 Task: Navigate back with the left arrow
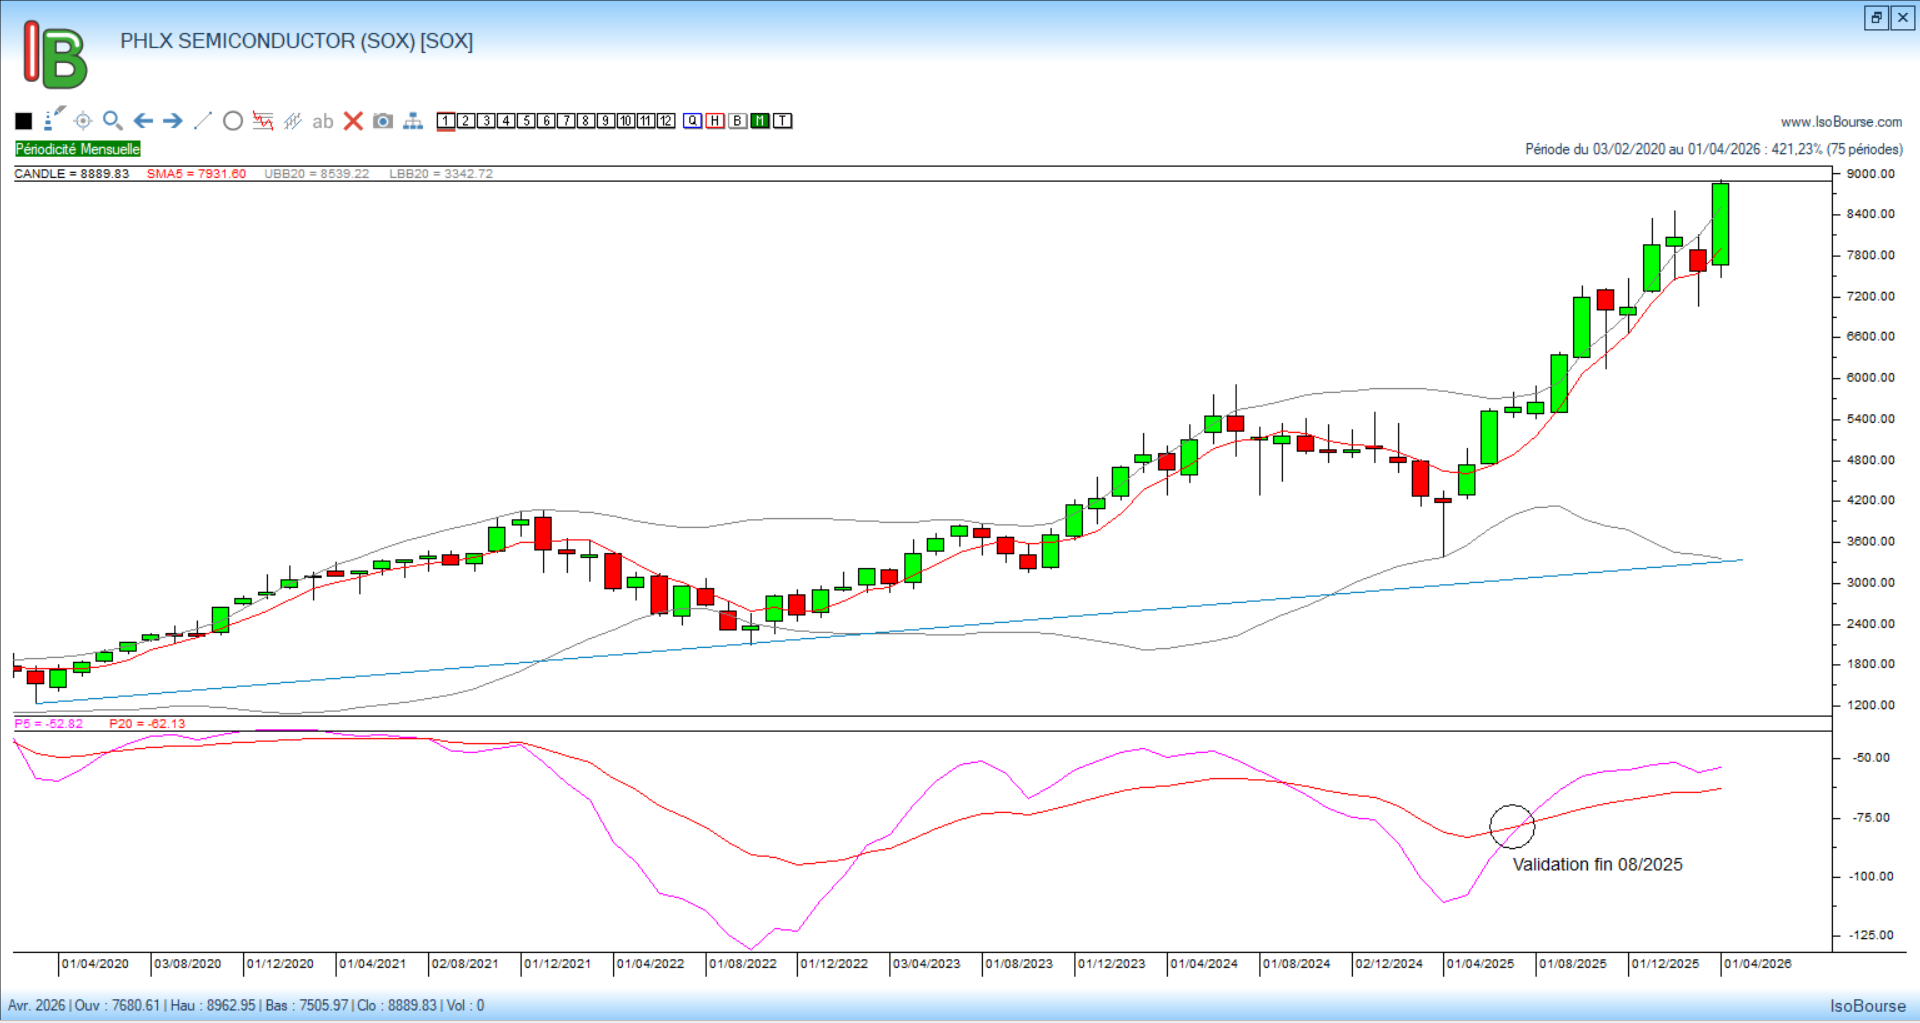click(x=143, y=121)
